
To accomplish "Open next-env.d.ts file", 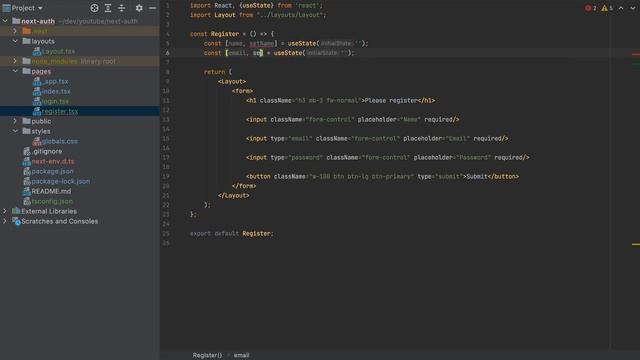I will coord(53,161).
